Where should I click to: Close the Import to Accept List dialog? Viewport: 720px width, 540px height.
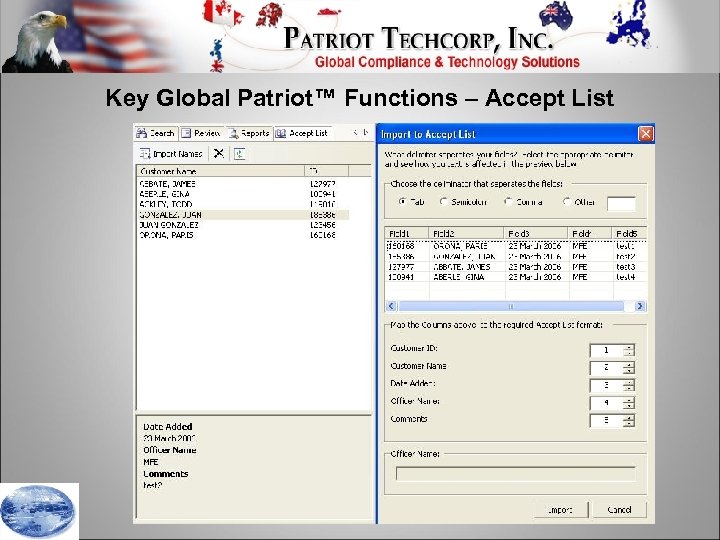[646, 134]
